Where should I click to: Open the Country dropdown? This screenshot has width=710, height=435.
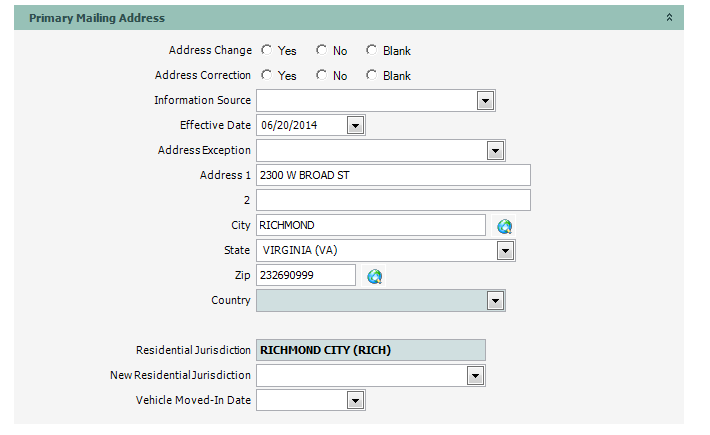[494, 300]
